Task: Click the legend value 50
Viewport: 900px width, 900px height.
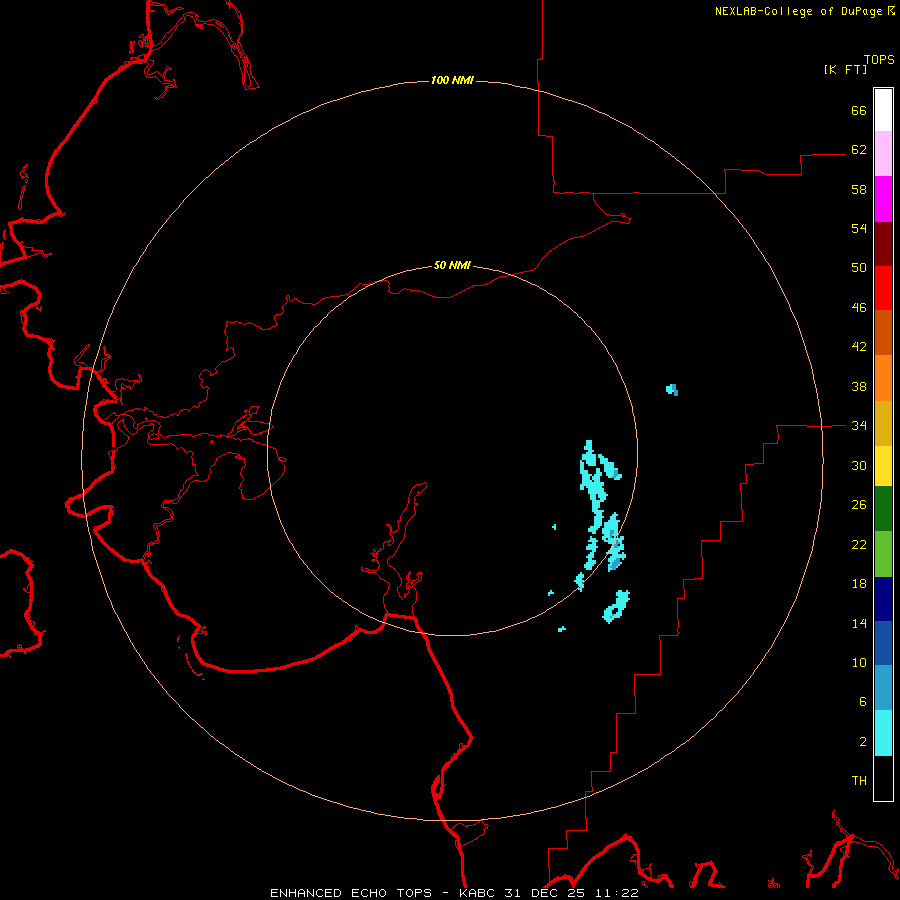Action: pyautogui.click(x=859, y=267)
